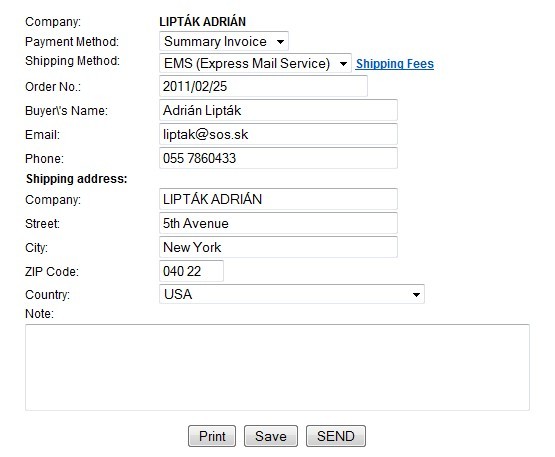This screenshot has width=555, height=457.
Task: Click inside the Note text area
Action: point(278,367)
